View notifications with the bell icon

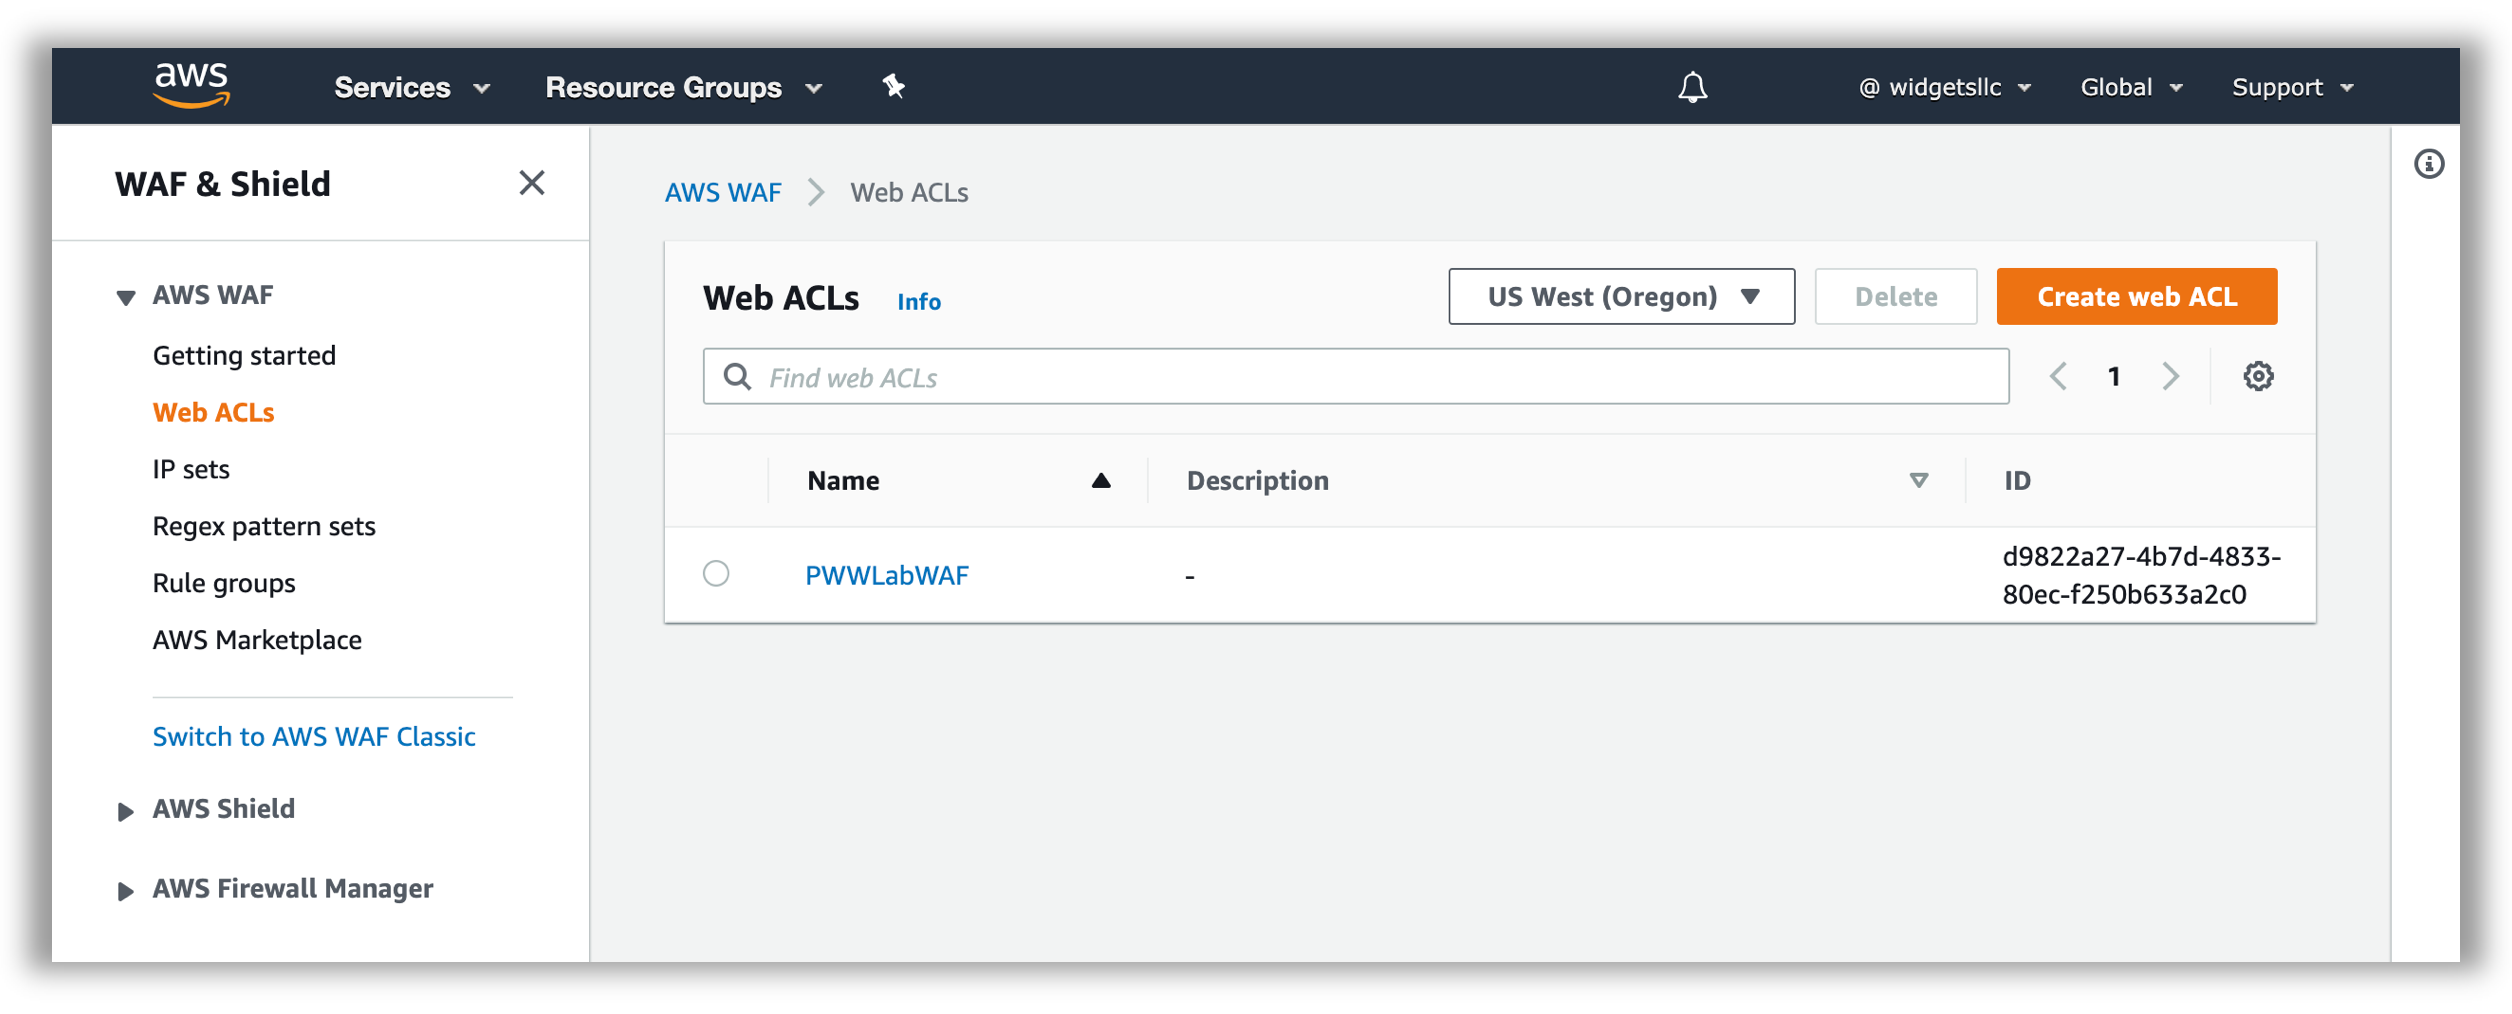tap(1692, 87)
